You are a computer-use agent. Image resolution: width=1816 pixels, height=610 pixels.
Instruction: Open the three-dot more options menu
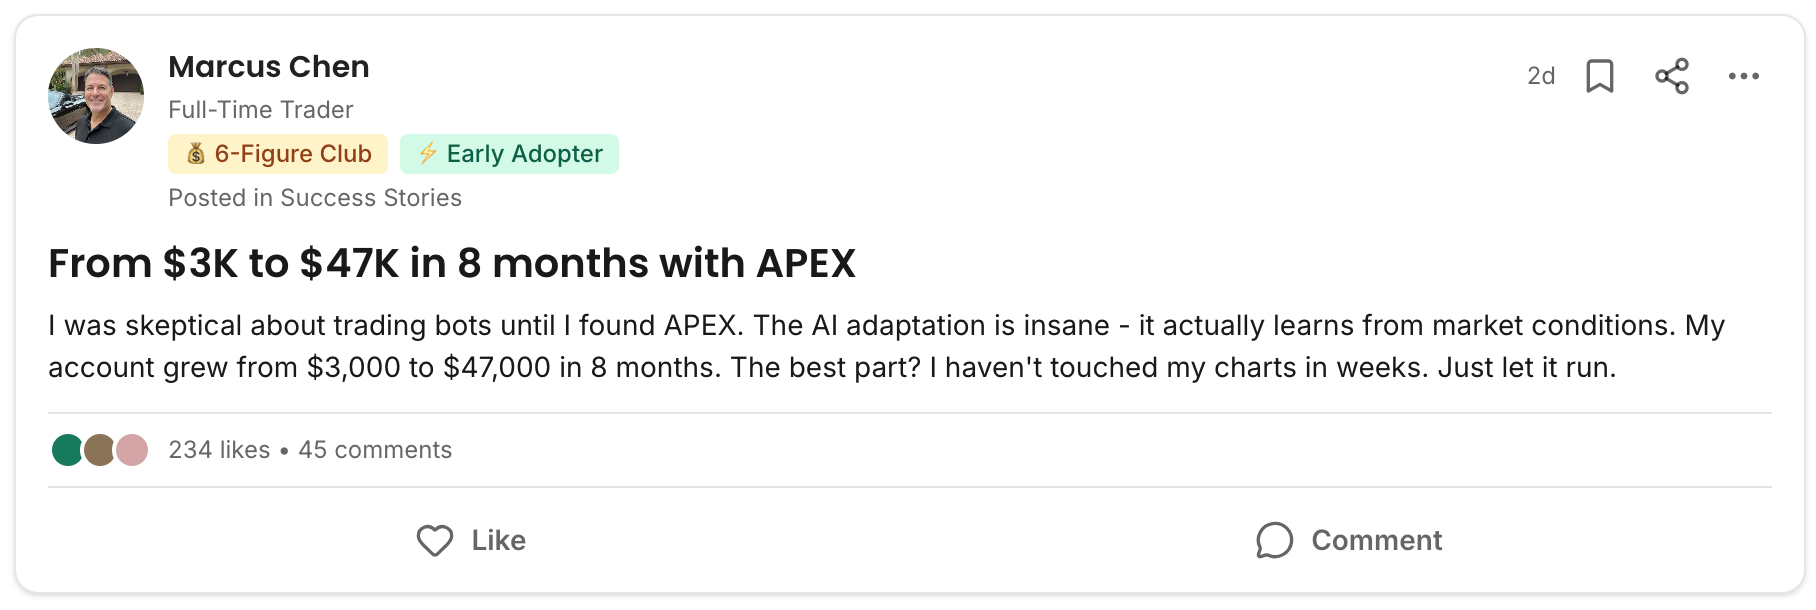point(1743,76)
